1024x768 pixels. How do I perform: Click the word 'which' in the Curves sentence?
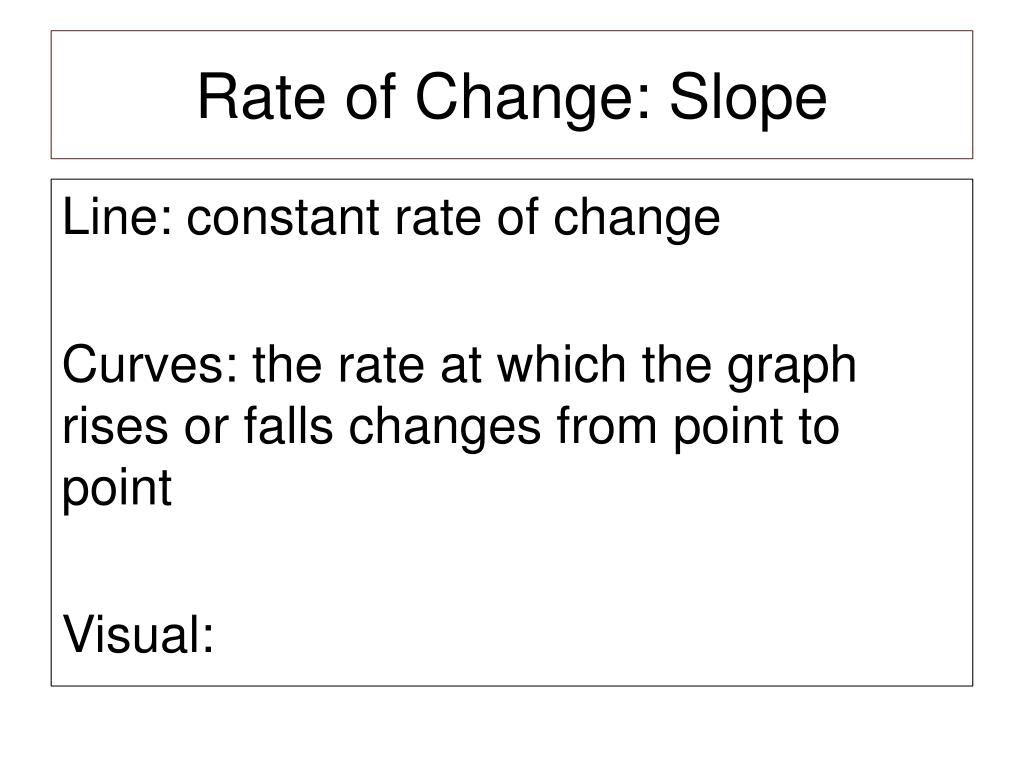coord(561,364)
